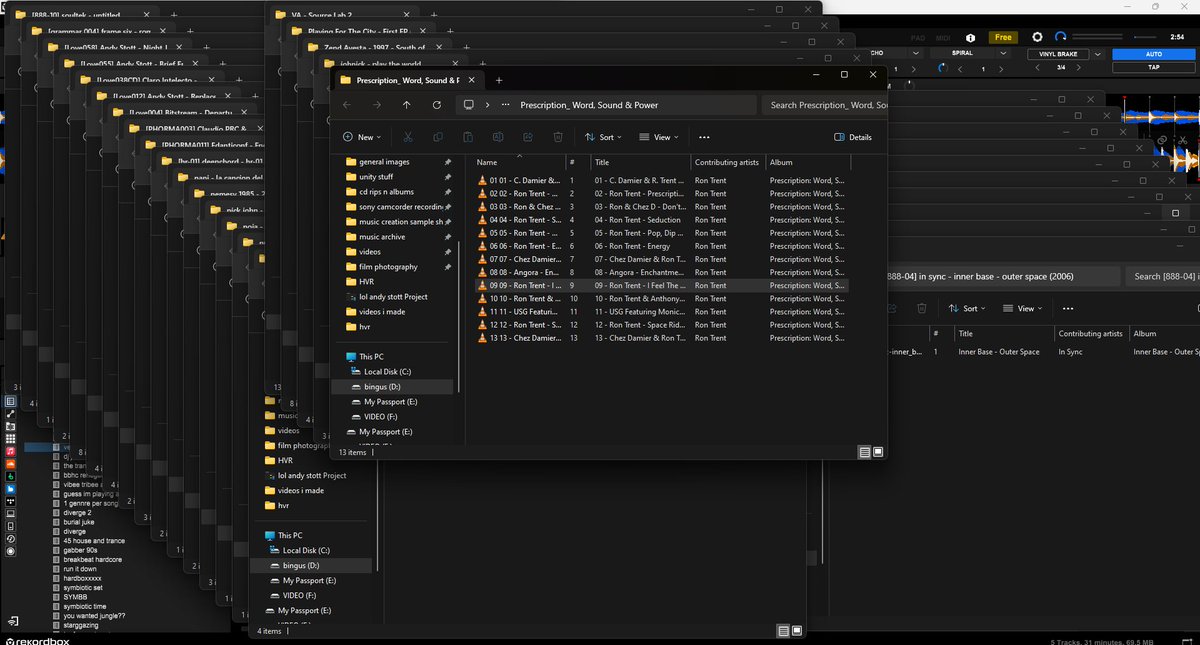Image resolution: width=1200 pixels, height=645 pixels.
Task: Switch to details view icon in front status bar
Action: pos(865,452)
